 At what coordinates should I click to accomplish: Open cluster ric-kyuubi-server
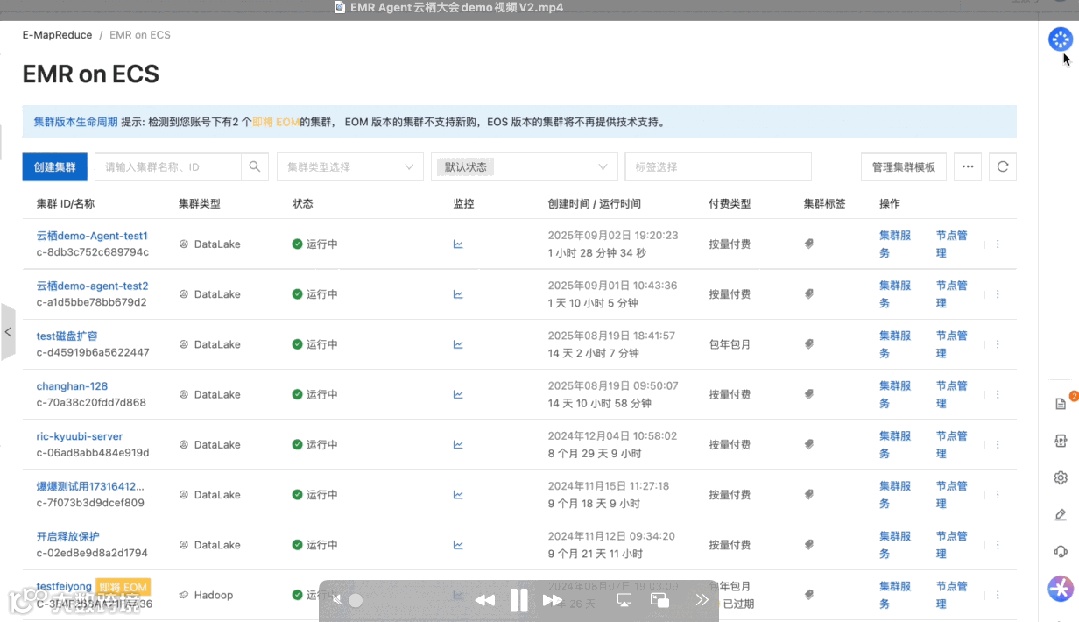click(x=79, y=436)
